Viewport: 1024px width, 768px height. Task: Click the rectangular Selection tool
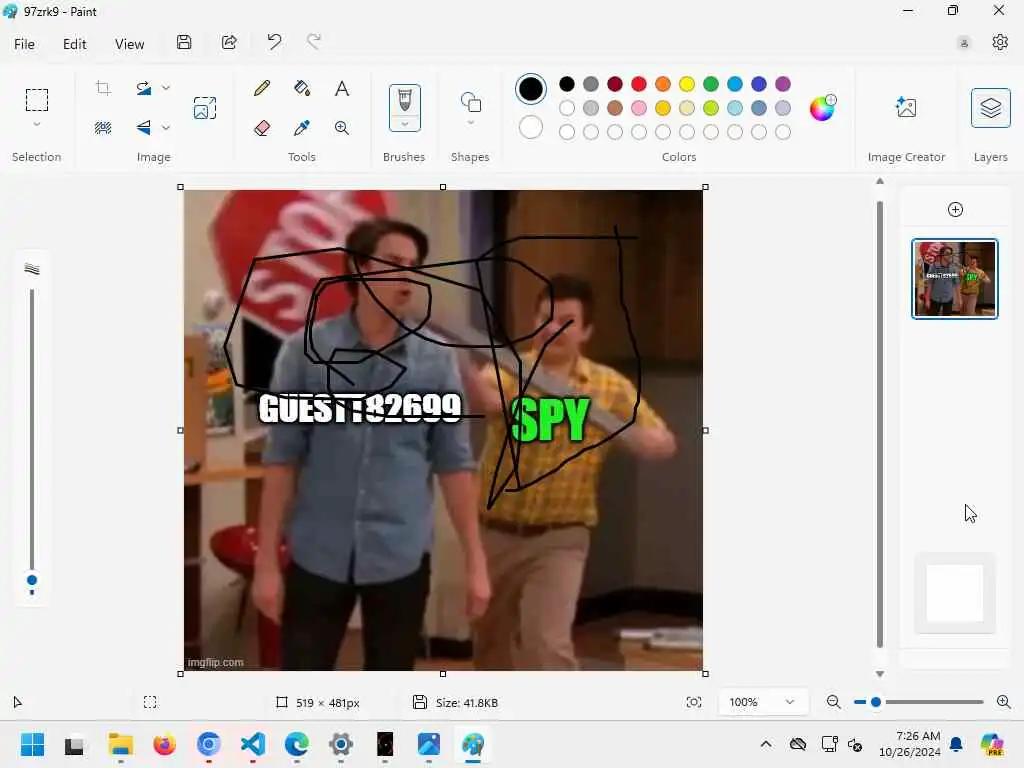point(37,100)
